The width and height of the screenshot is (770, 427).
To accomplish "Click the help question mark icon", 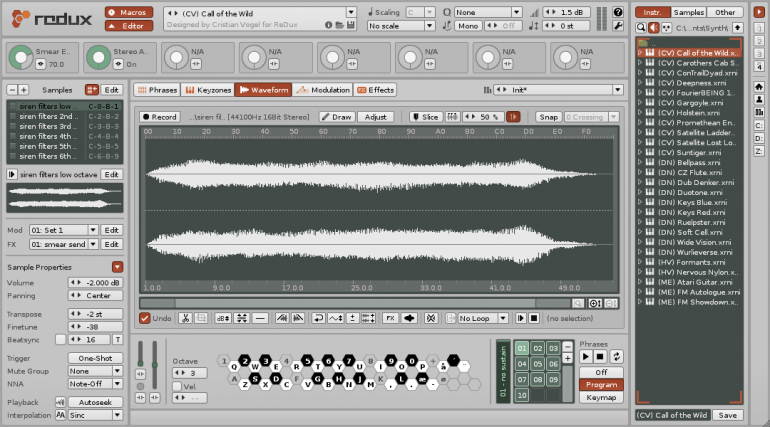I will pyautogui.click(x=619, y=11).
